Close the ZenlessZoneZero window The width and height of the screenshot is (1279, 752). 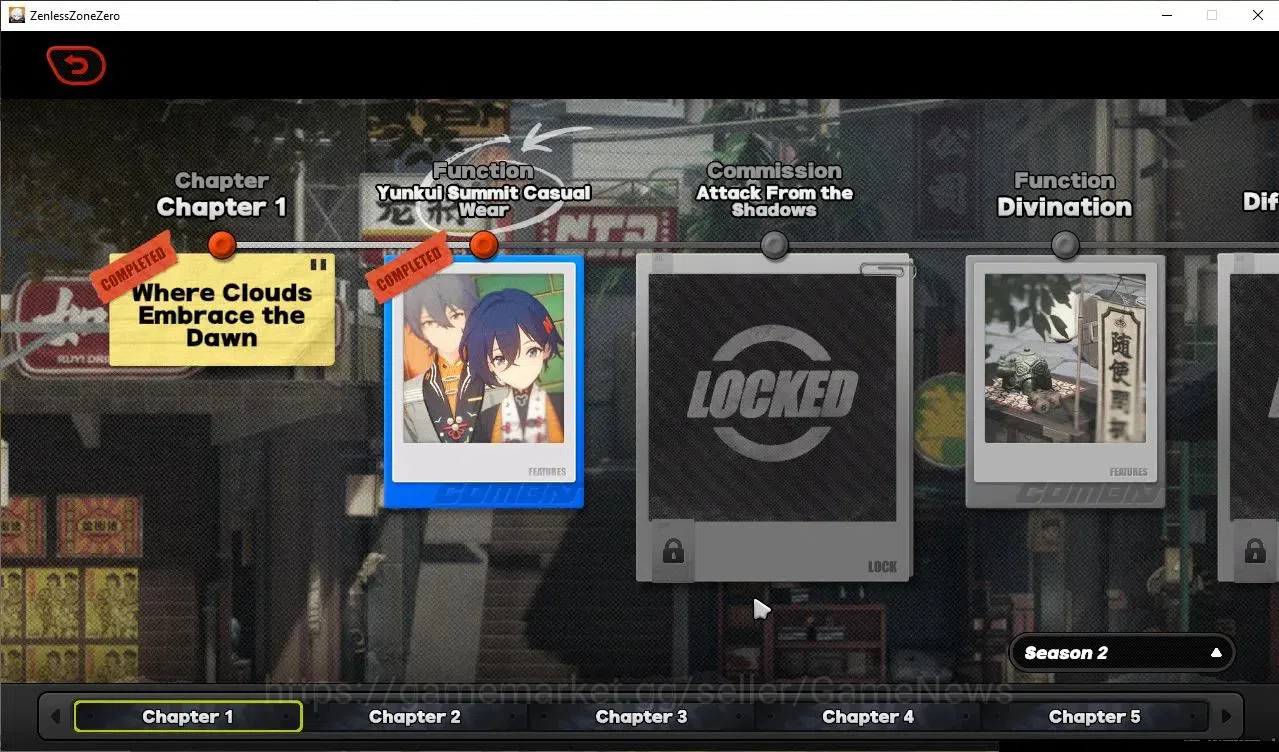pyautogui.click(x=1257, y=15)
